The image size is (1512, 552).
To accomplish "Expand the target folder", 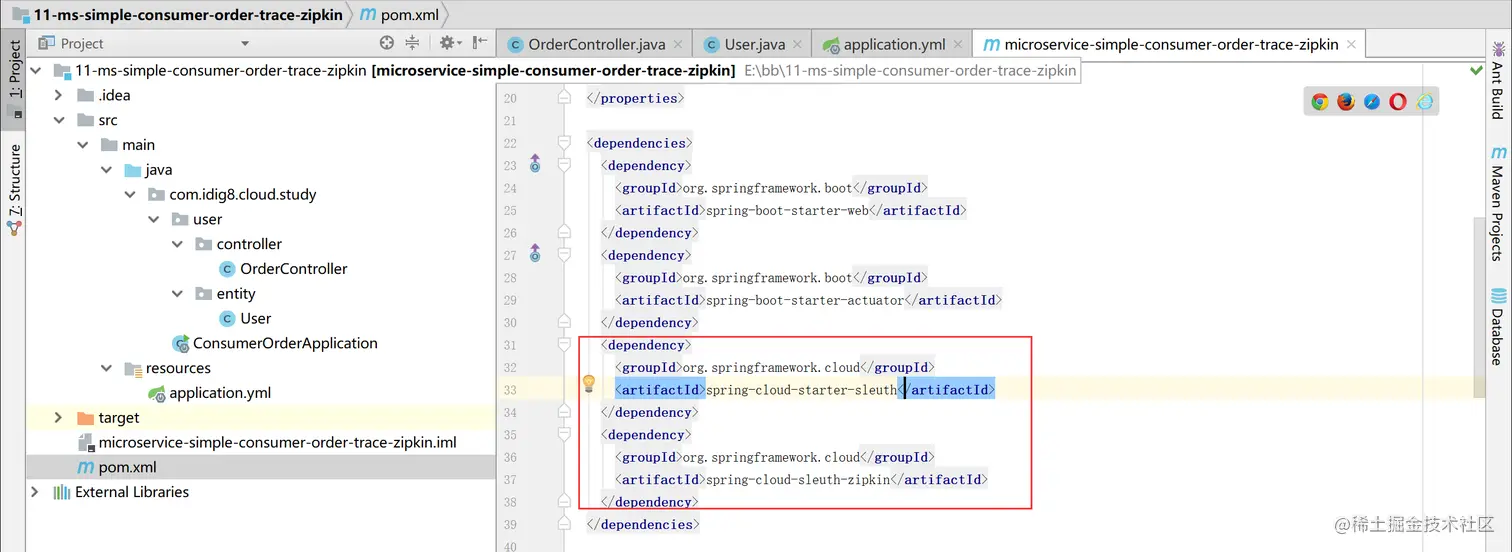I will (x=59, y=418).
